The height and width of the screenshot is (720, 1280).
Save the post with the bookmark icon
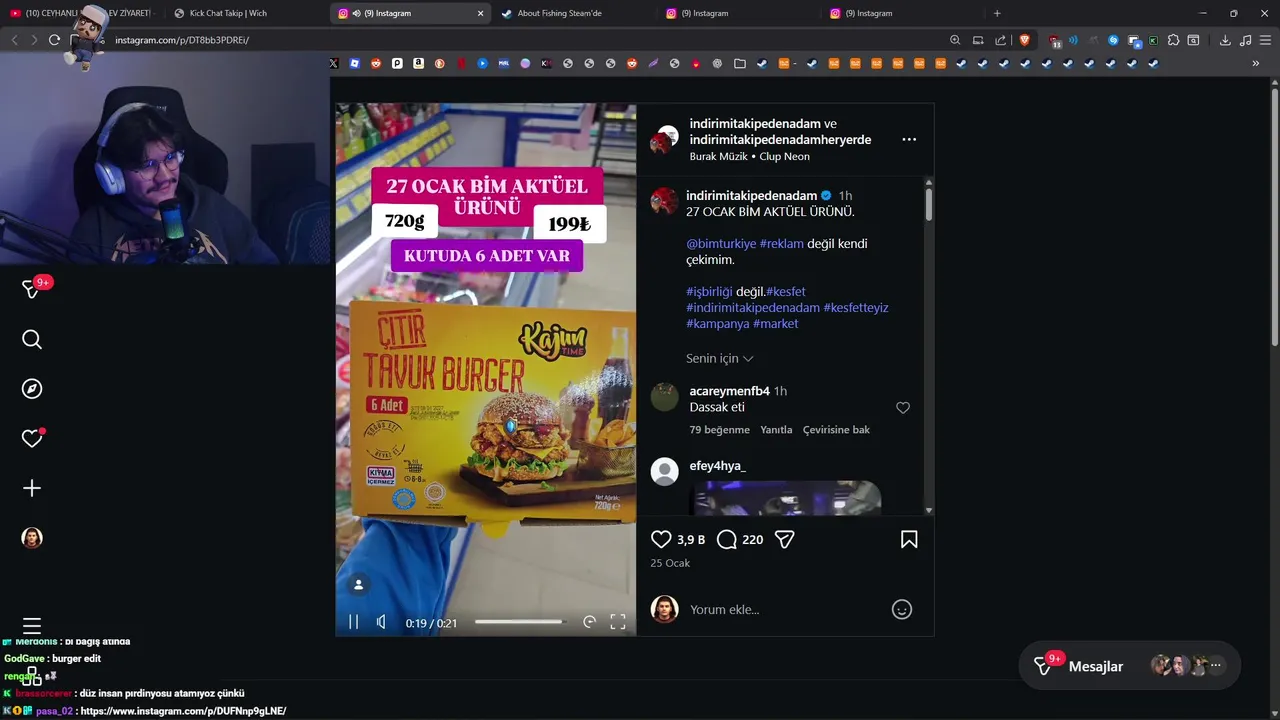click(x=909, y=539)
